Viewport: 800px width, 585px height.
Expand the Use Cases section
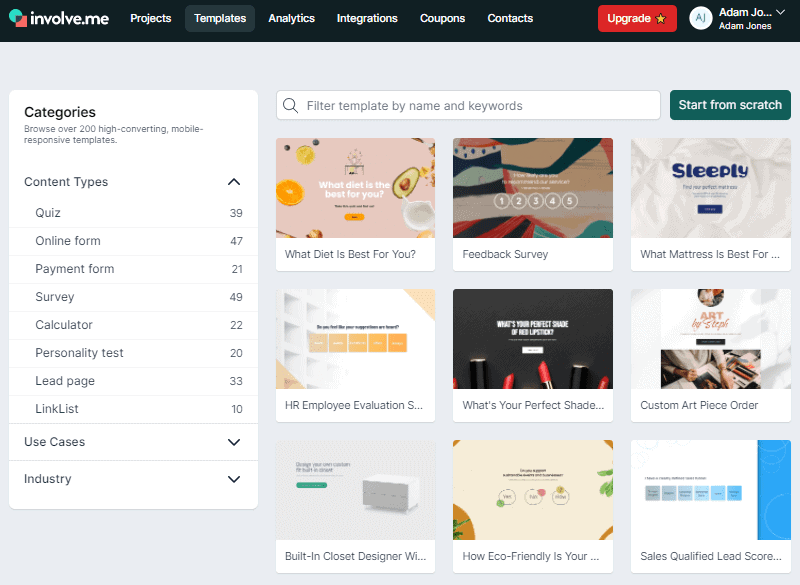click(234, 442)
